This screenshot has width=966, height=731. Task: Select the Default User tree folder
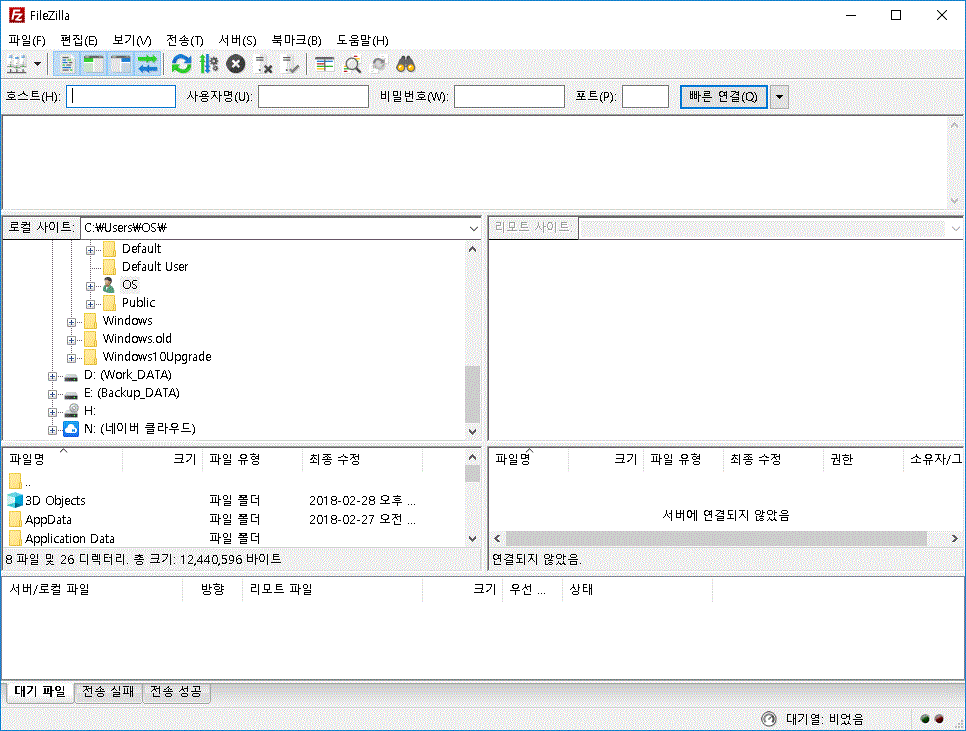point(155,267)
